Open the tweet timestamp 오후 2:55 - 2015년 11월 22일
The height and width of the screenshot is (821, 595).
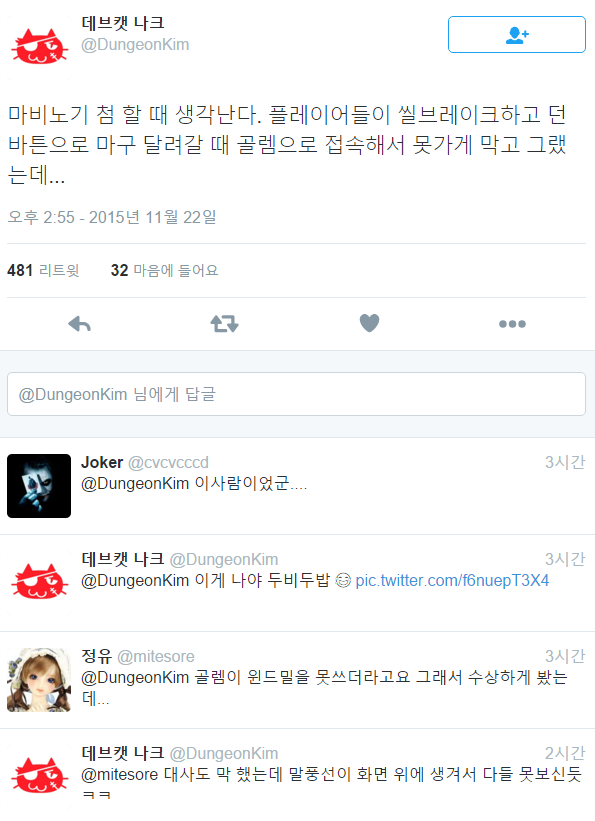[112, 217]
